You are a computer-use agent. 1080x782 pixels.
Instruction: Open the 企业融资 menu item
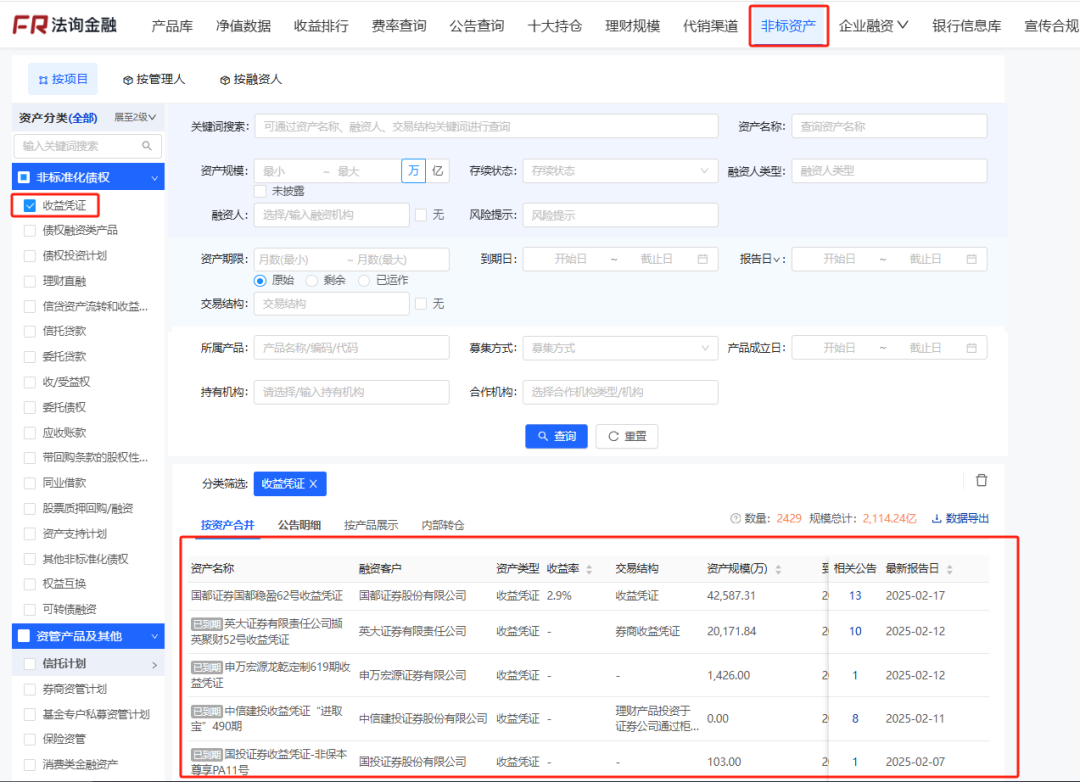866,25
